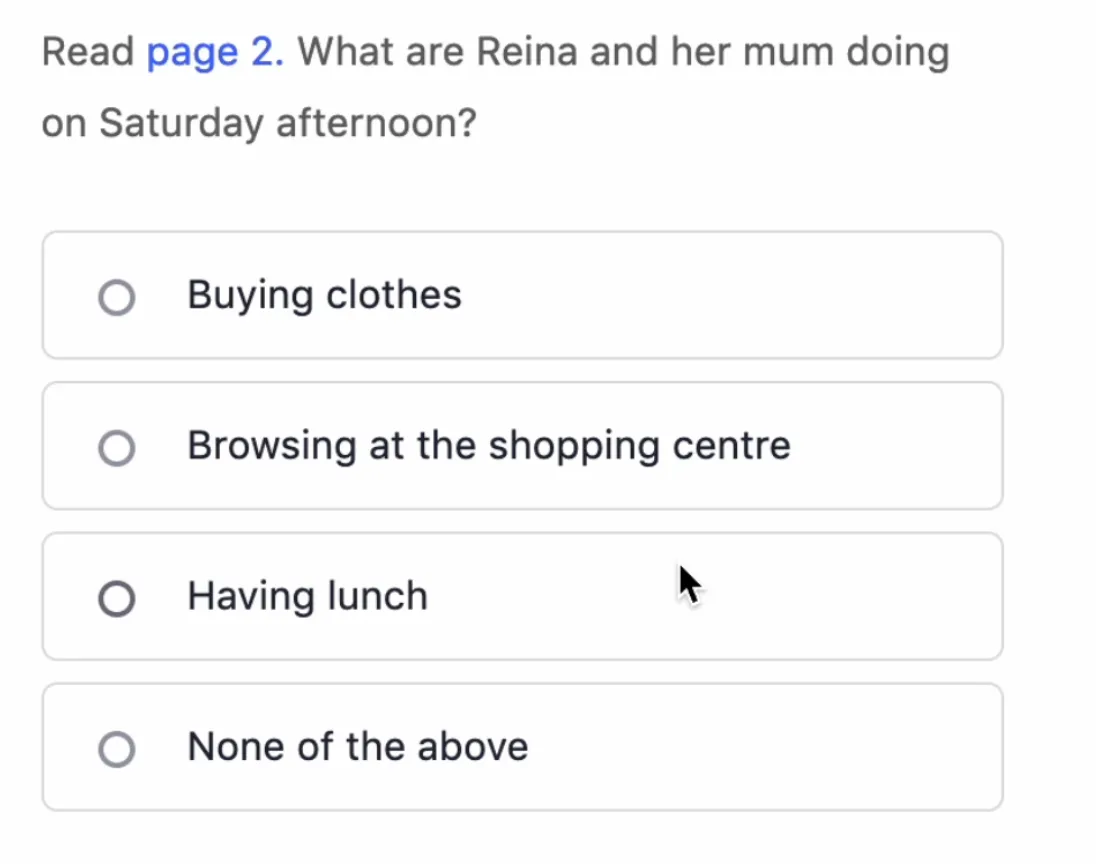The width and height of the screenshot is (1098, 864).
Task: Click the None of the above text
Action: [x=357, y=747]
